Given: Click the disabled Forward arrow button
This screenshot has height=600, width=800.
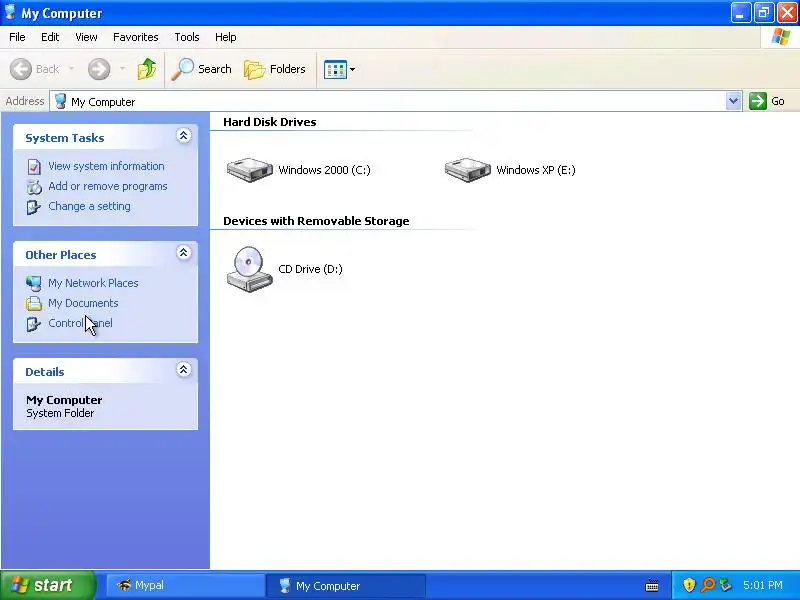Looking at the screenshot, I should coord(99,69).
